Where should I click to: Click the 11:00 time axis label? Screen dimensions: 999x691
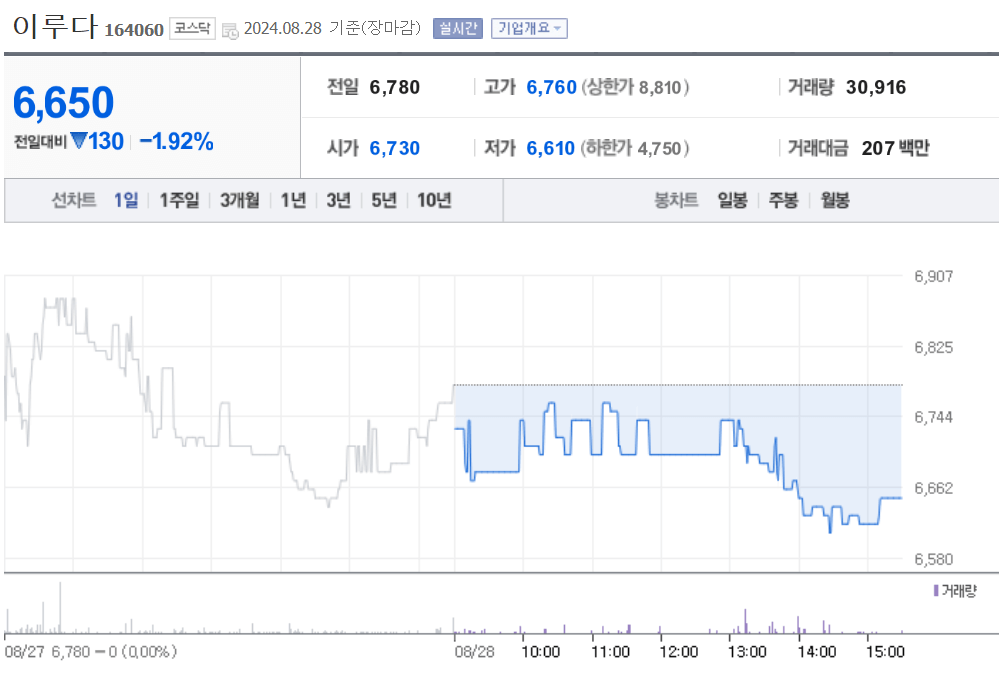point(610,652)
